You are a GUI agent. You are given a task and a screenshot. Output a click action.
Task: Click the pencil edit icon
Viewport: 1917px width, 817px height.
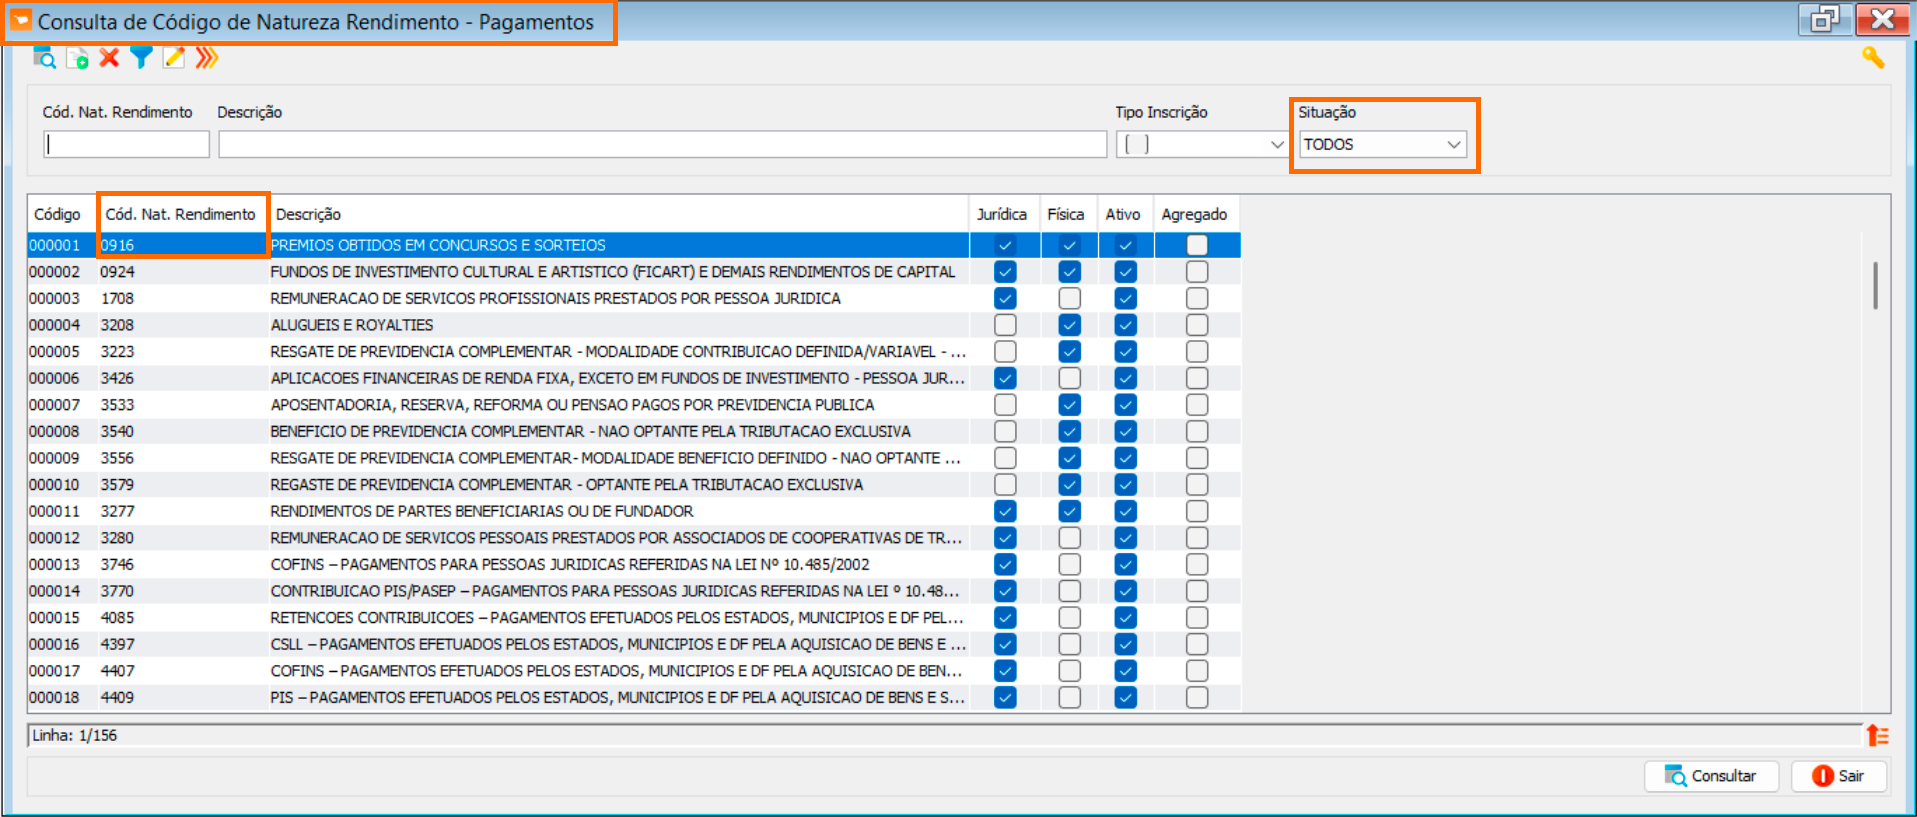coord(174,58)
